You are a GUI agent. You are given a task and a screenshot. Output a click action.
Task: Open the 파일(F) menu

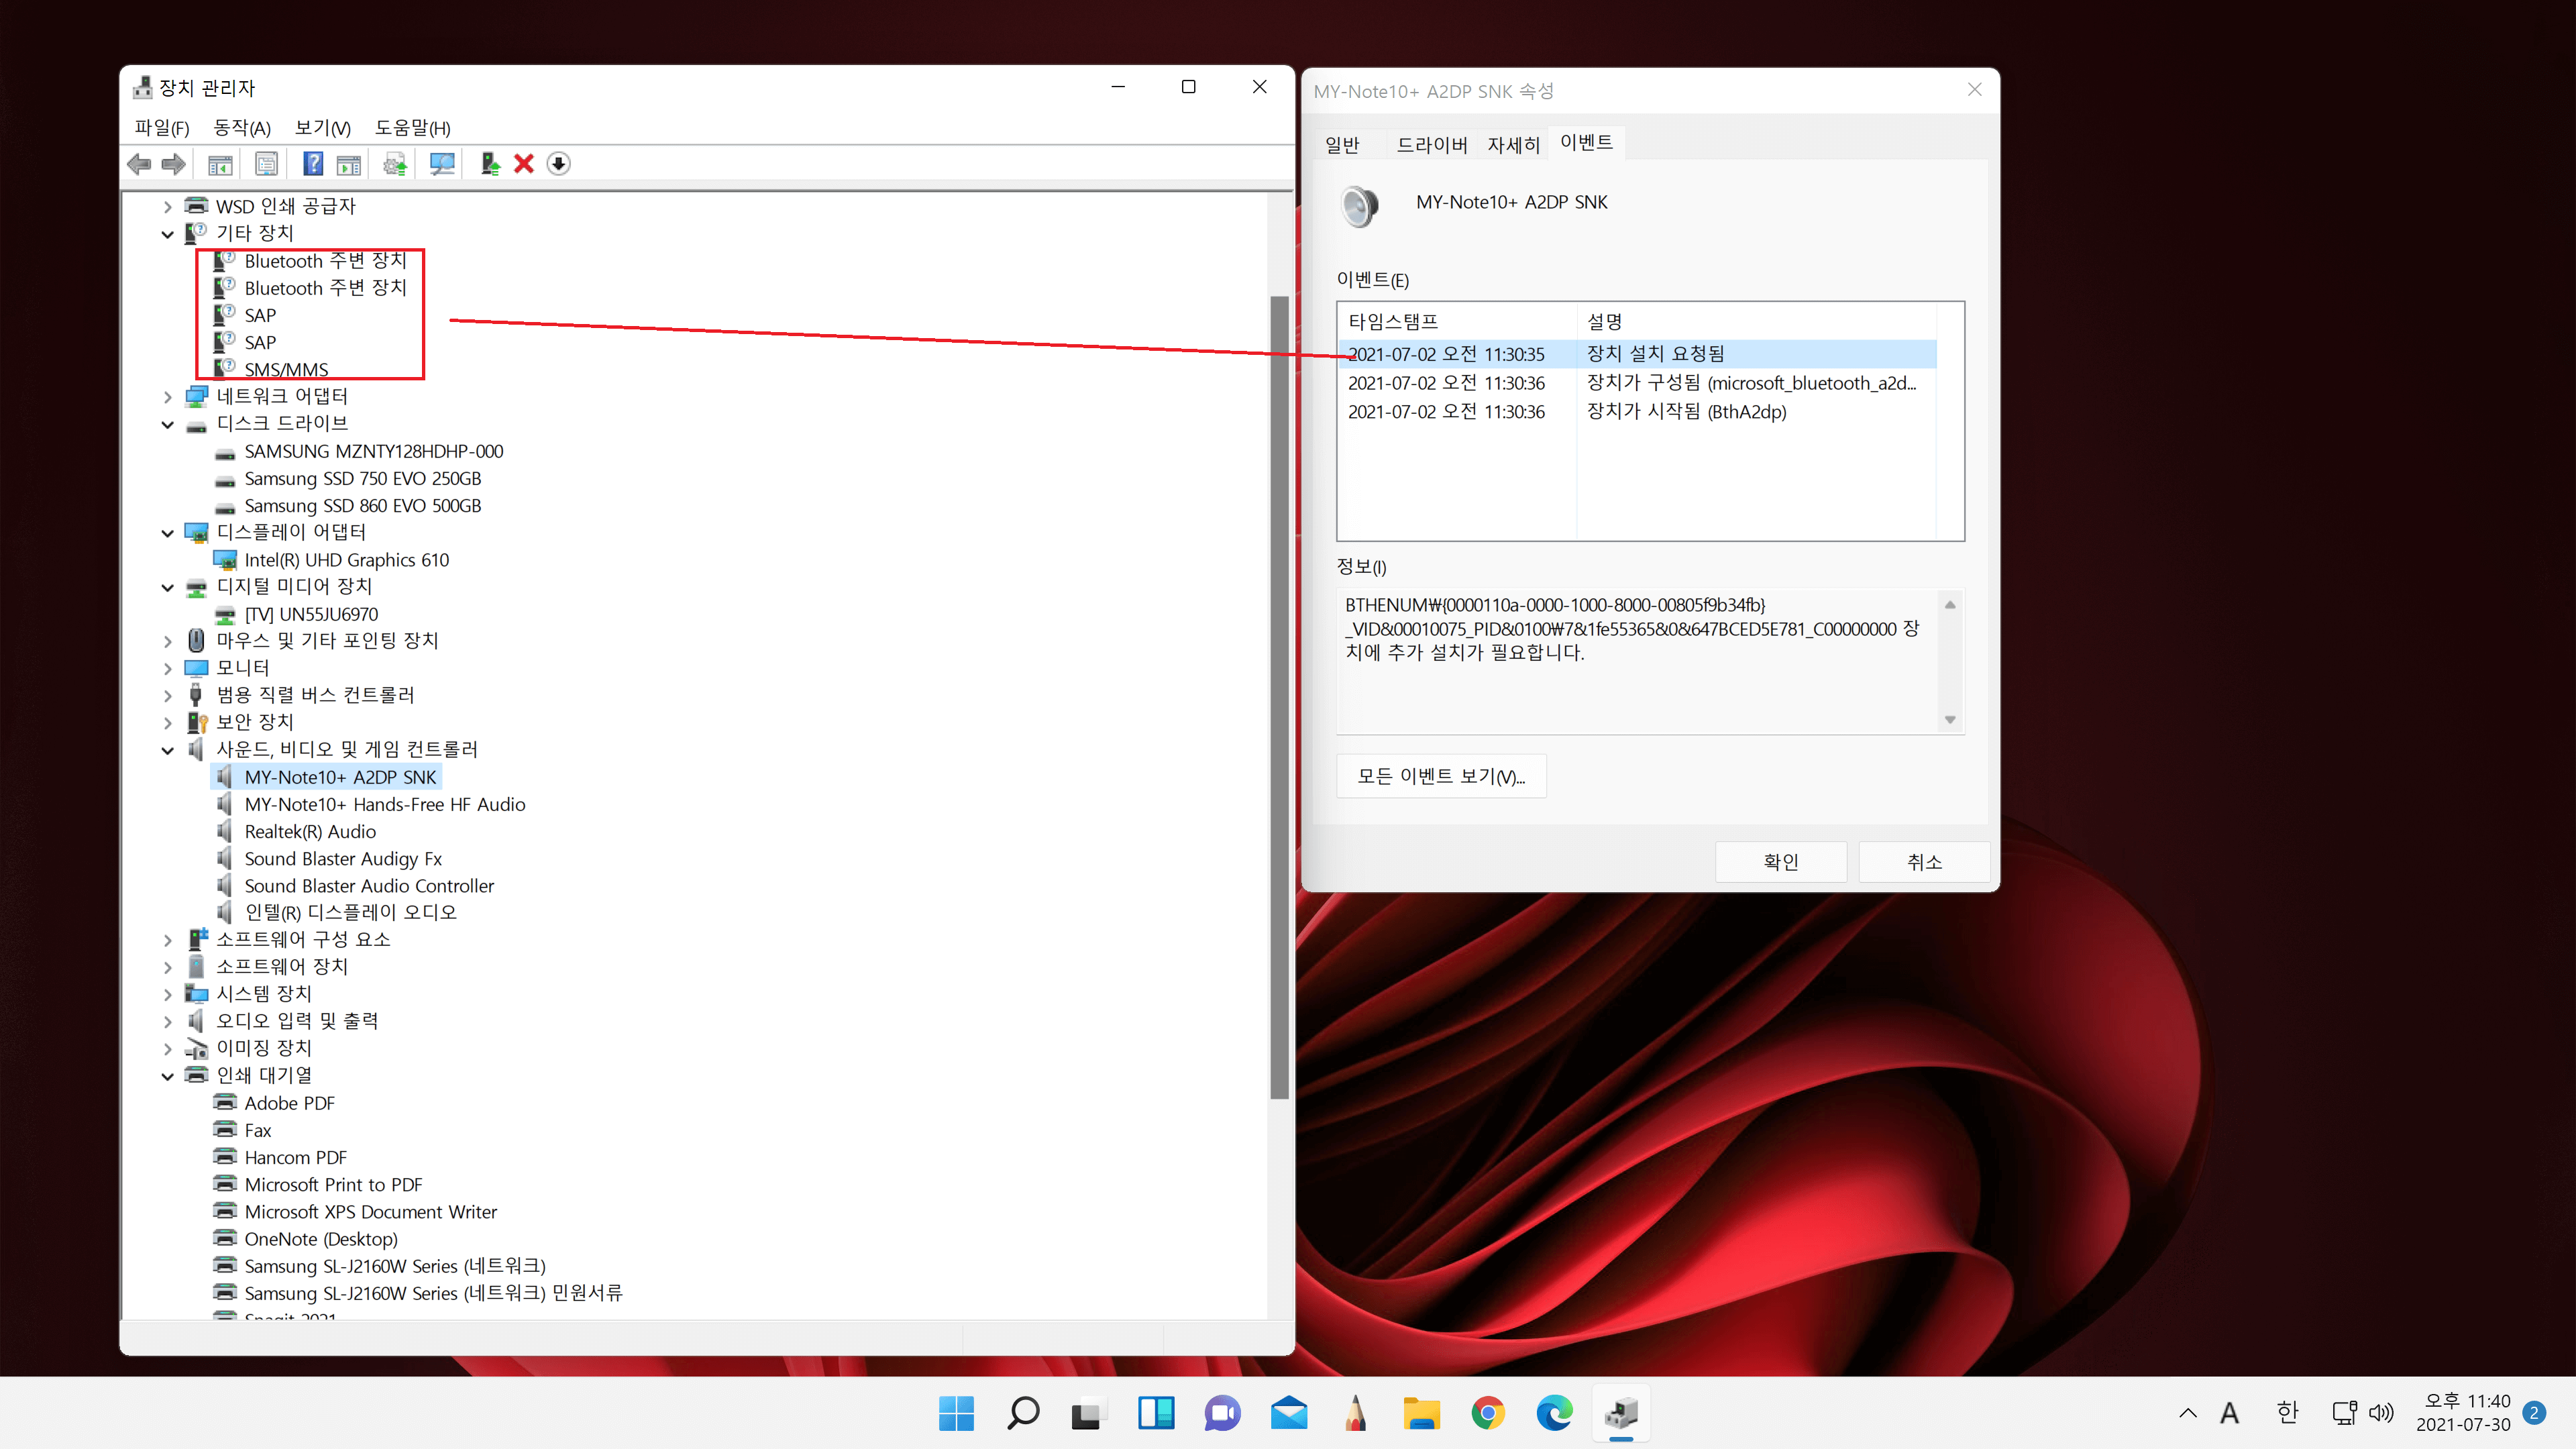point(162,128)
